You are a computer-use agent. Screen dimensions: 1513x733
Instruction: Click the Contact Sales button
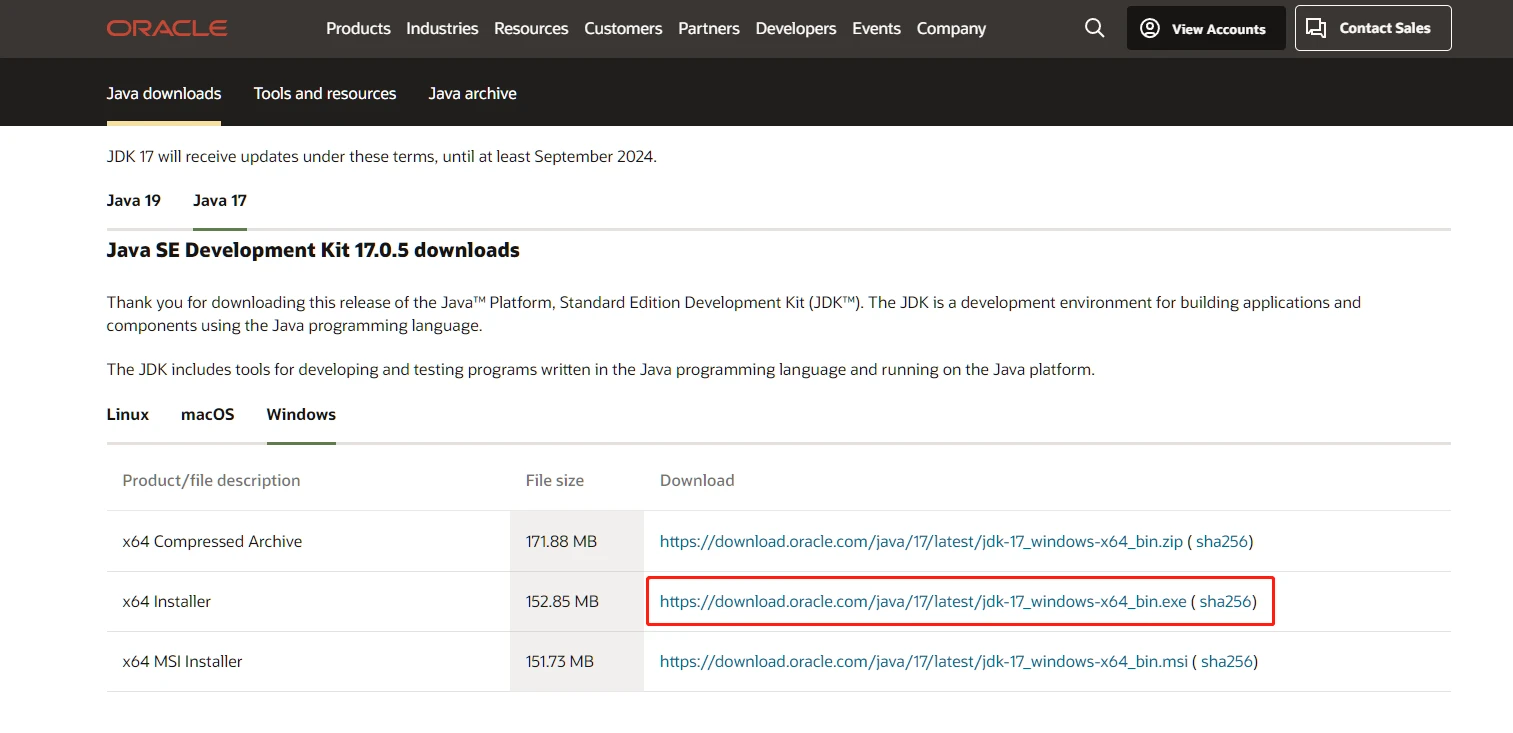[1372, 28]
